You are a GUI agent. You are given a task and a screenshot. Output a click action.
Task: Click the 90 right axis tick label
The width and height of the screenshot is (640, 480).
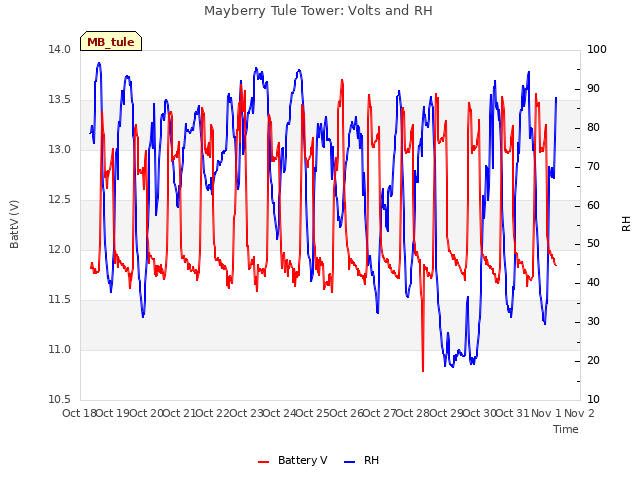(x=593, y=89)
